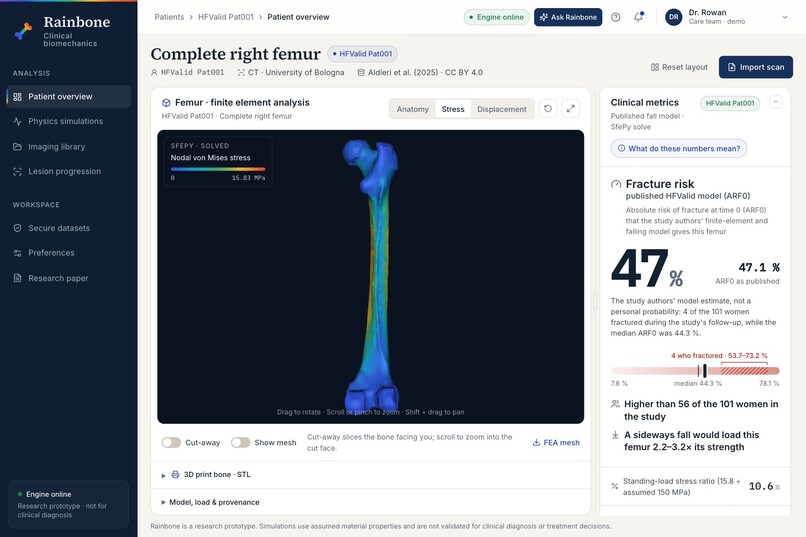Click Patients breadcrumb link
Viewport: 806px width, 537px height.
(x=169, y=17)
